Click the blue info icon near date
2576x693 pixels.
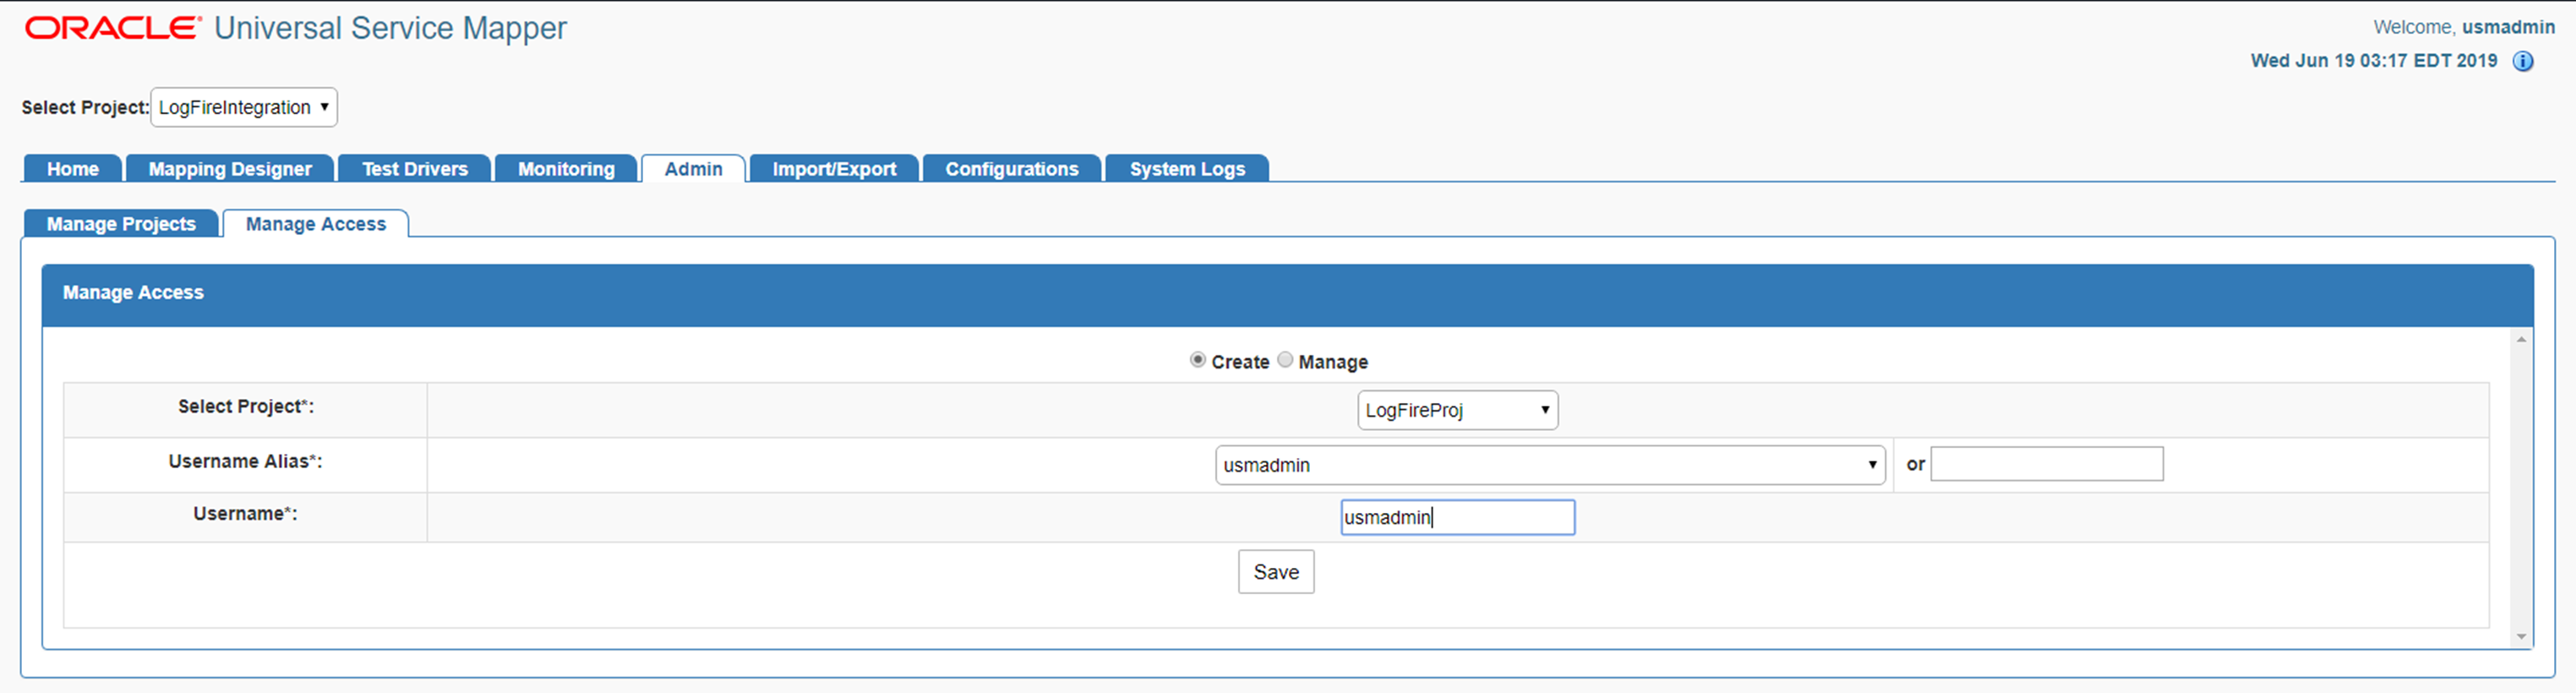click(2523, 62)
